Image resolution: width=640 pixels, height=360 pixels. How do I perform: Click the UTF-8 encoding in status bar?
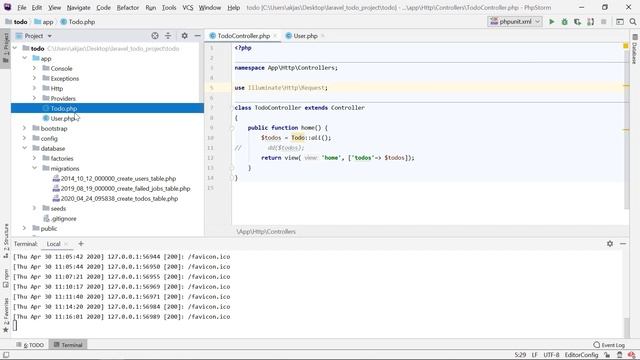coord(551,355)
